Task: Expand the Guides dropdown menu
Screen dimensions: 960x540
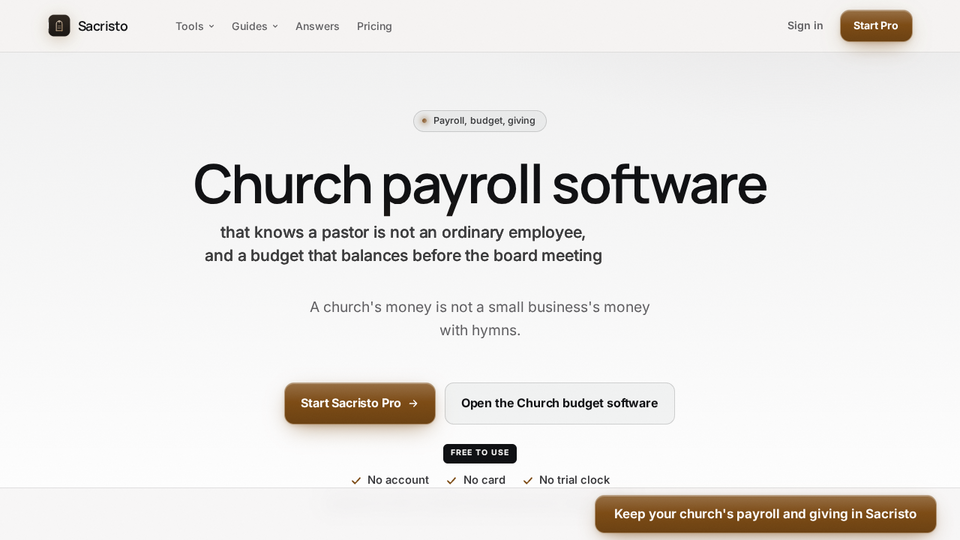Action: coord(255,26)
